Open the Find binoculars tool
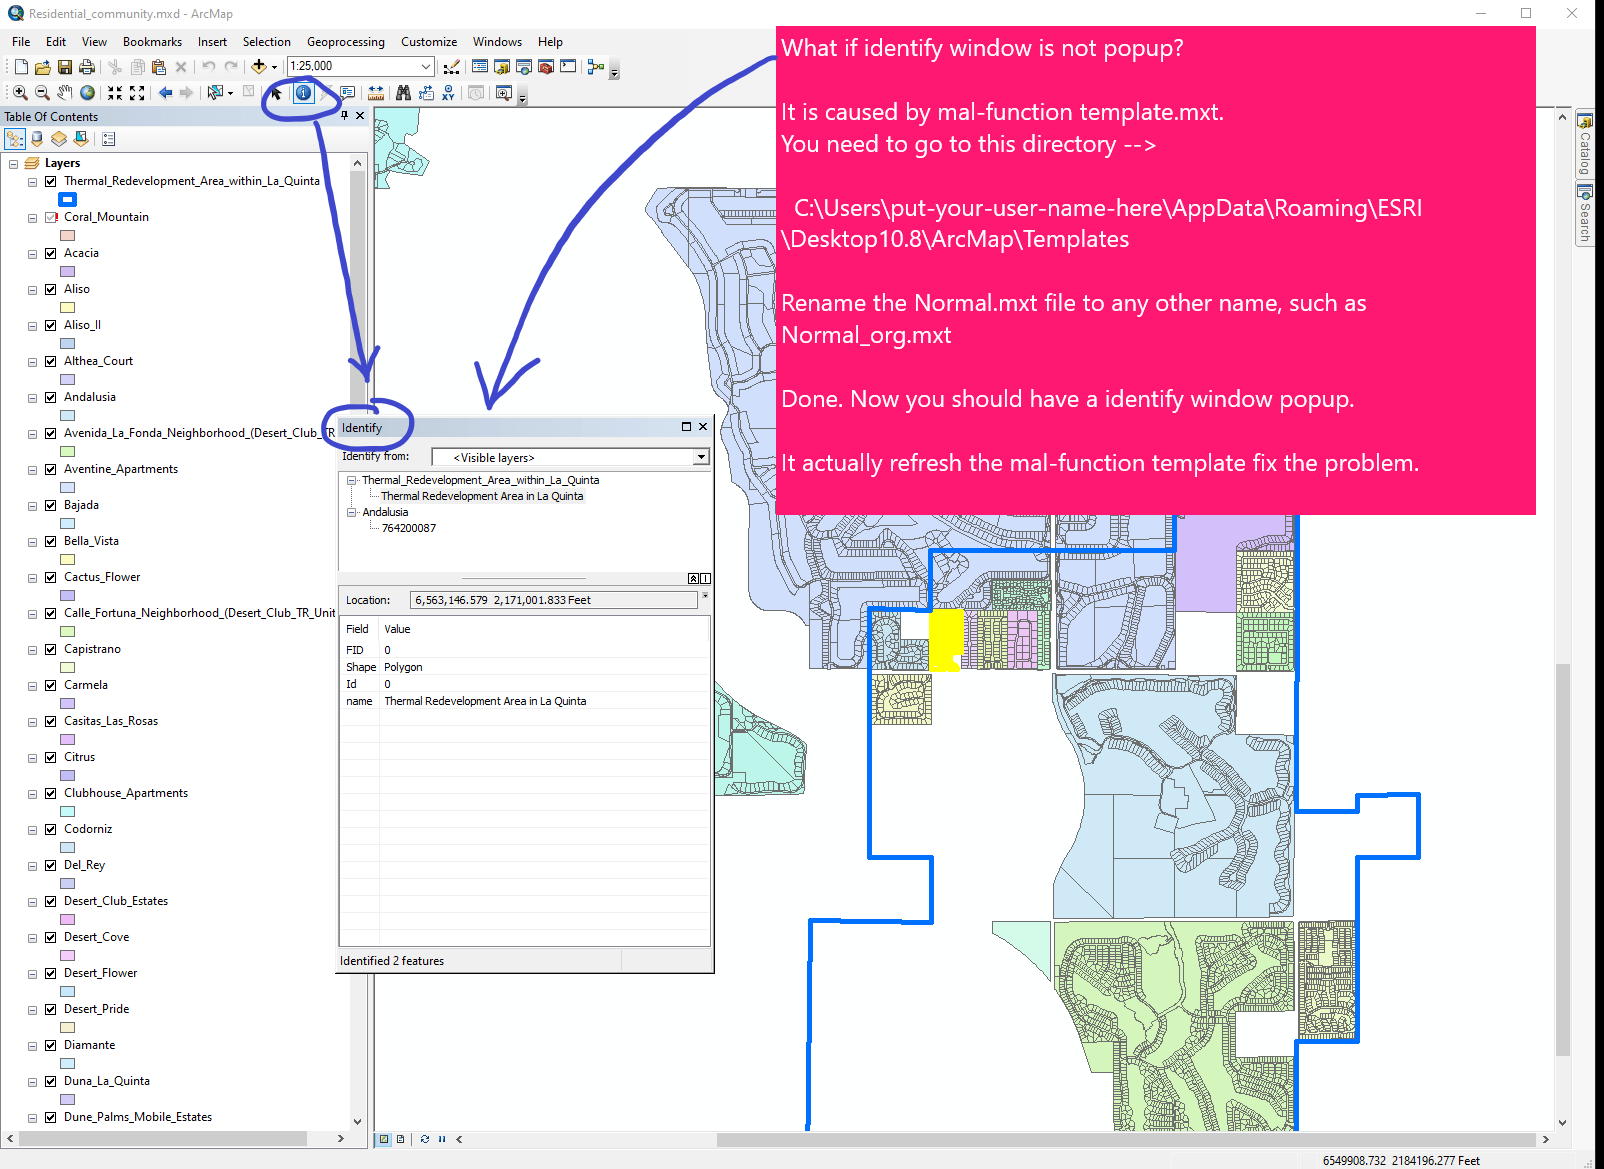This screenshot has height=1169, width=1604. click(403, 93)
